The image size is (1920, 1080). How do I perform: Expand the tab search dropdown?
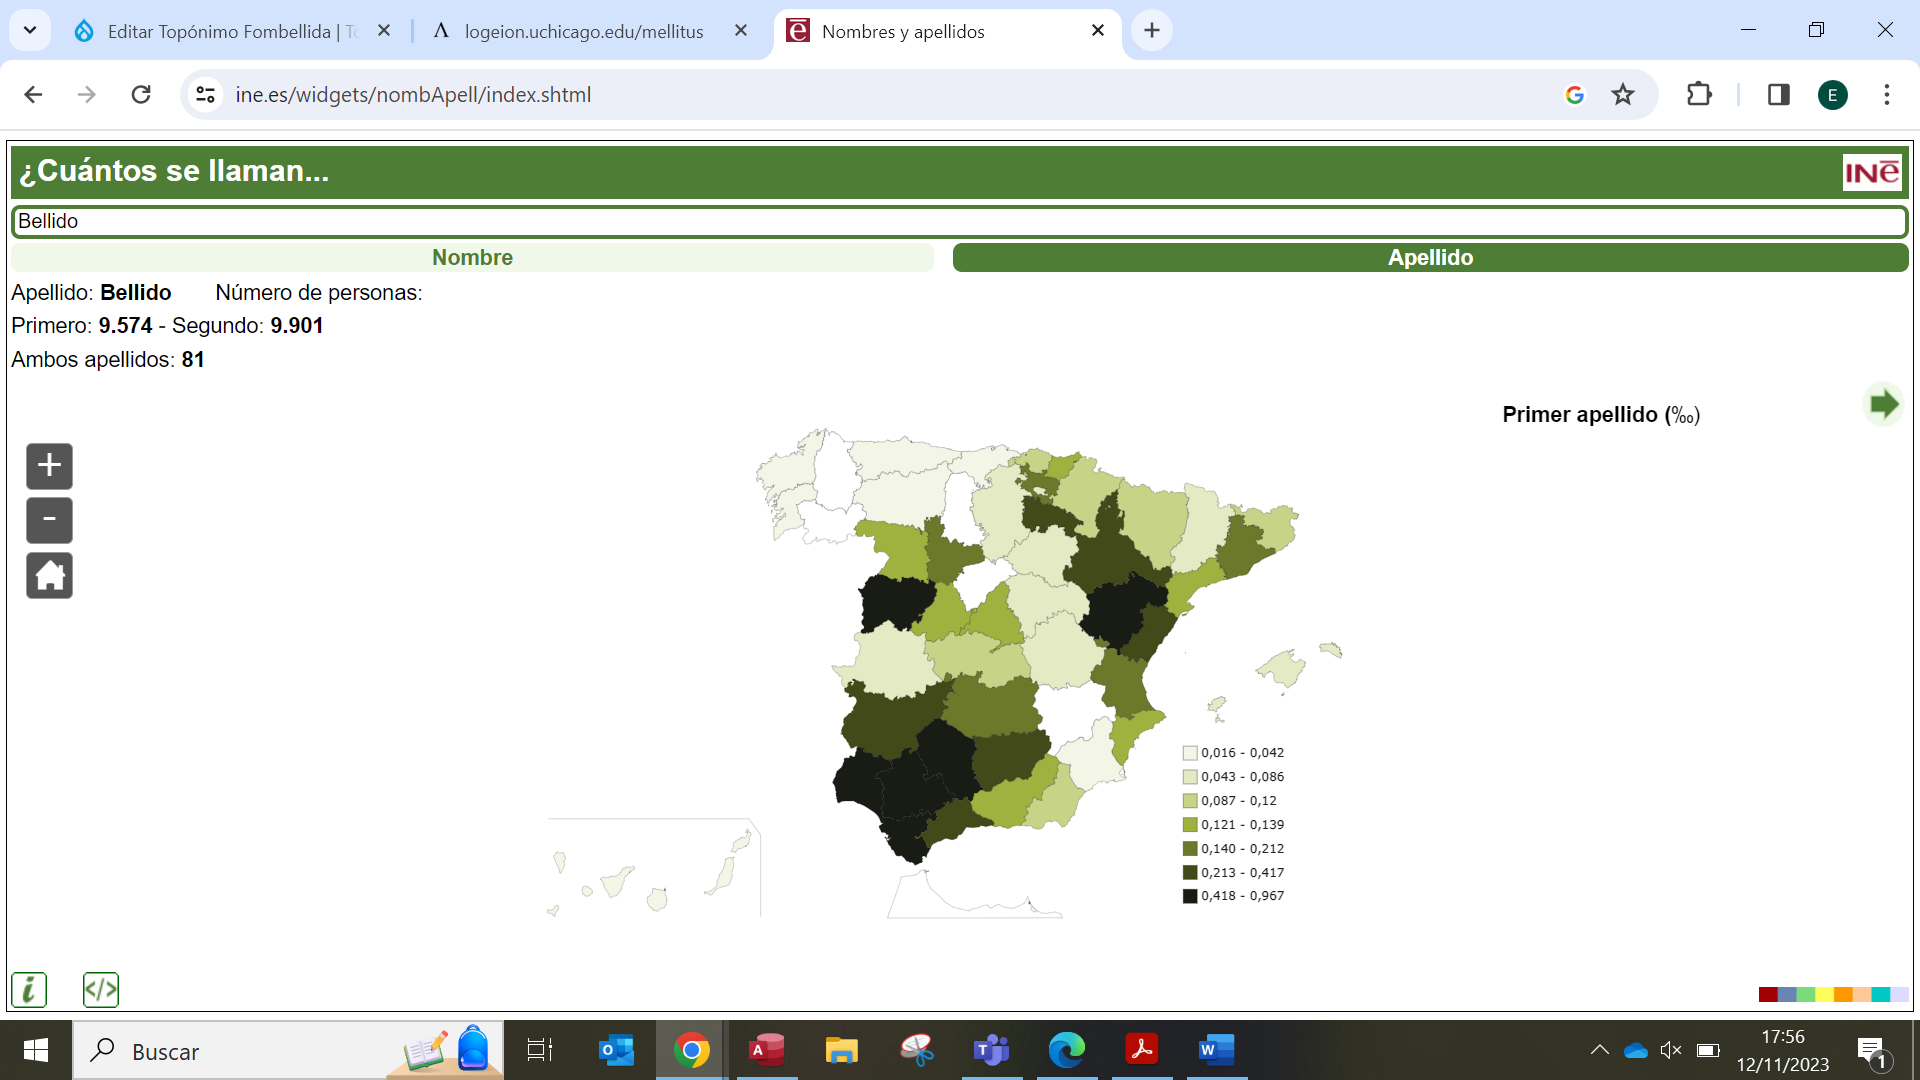tap(30, 31)
